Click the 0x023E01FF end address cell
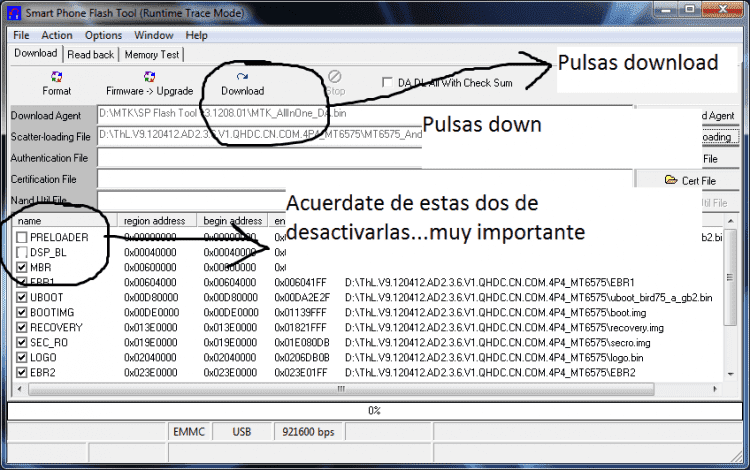 301,372
